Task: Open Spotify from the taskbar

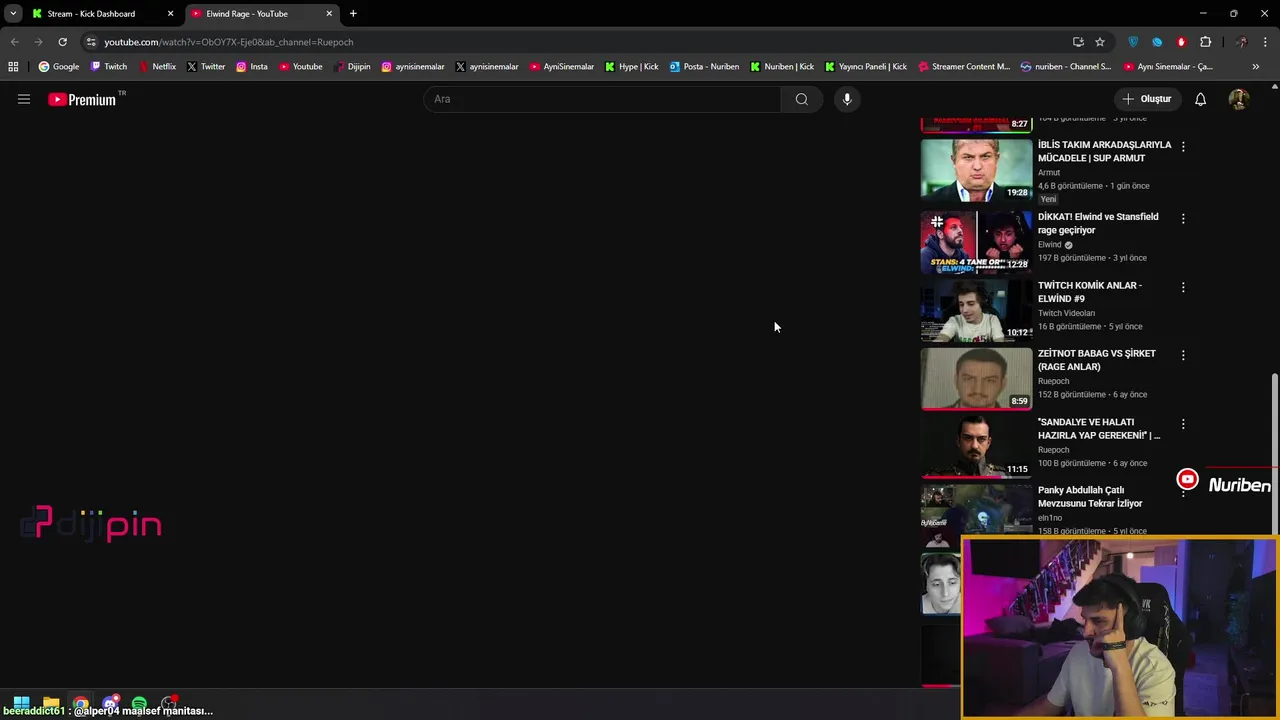Action: click(139, 703)
